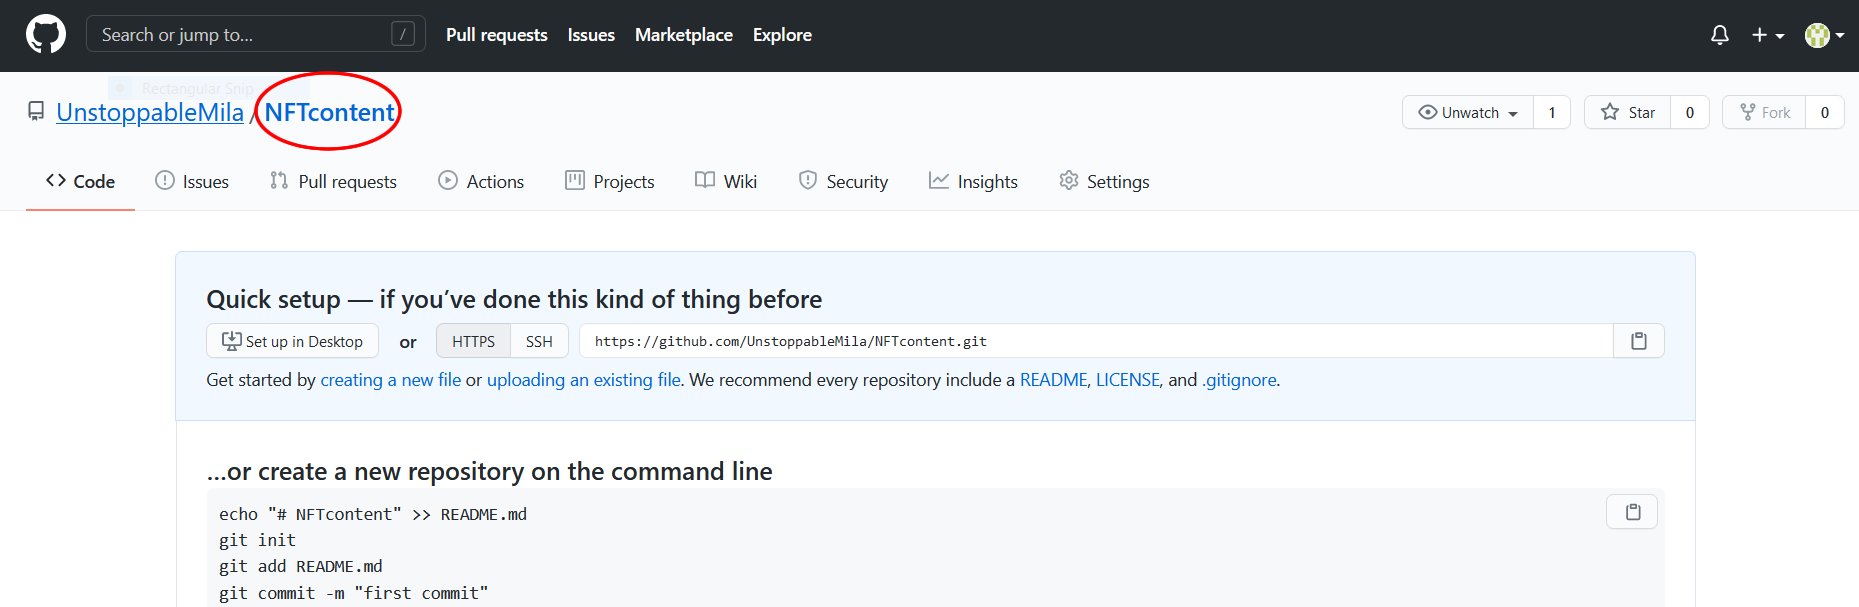Switch to the repository Issues tab
1859x607 pixels.
[x=192, y=181]
